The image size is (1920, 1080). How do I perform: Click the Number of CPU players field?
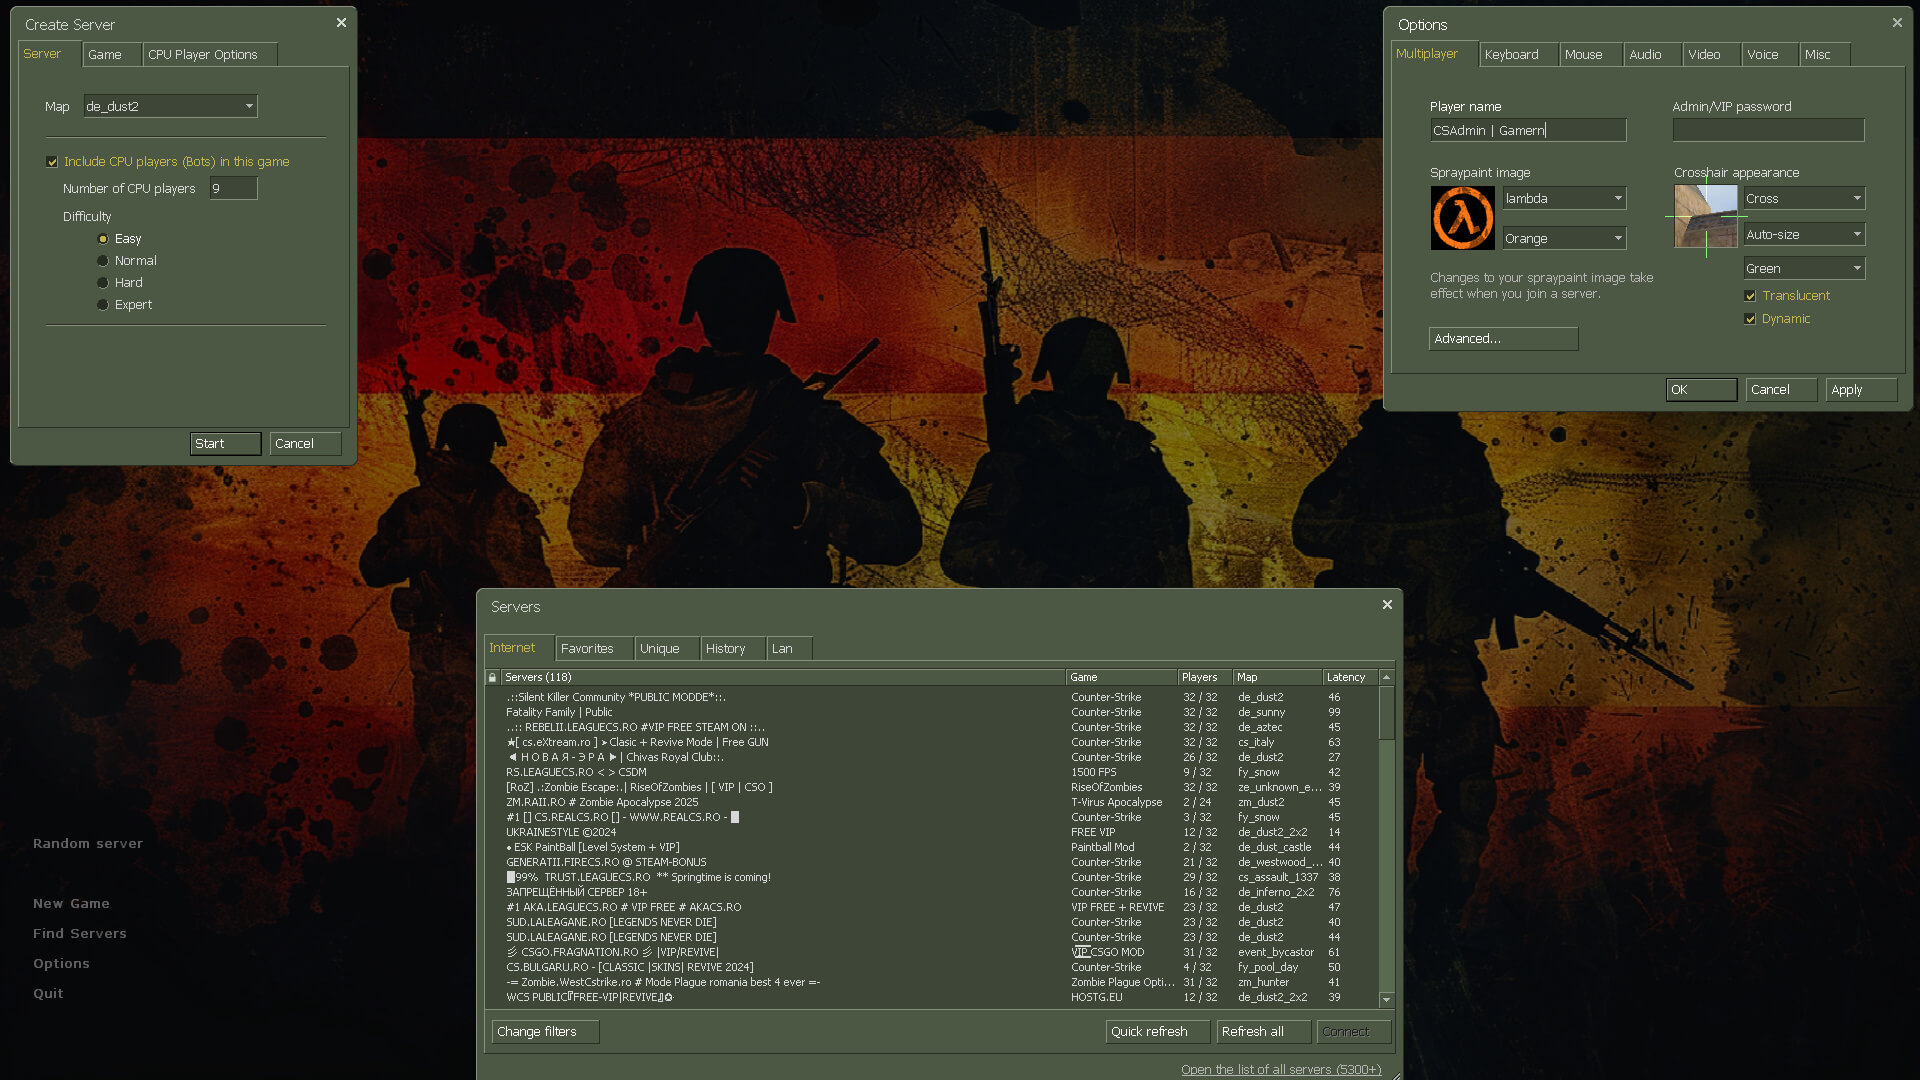point(233,188)
